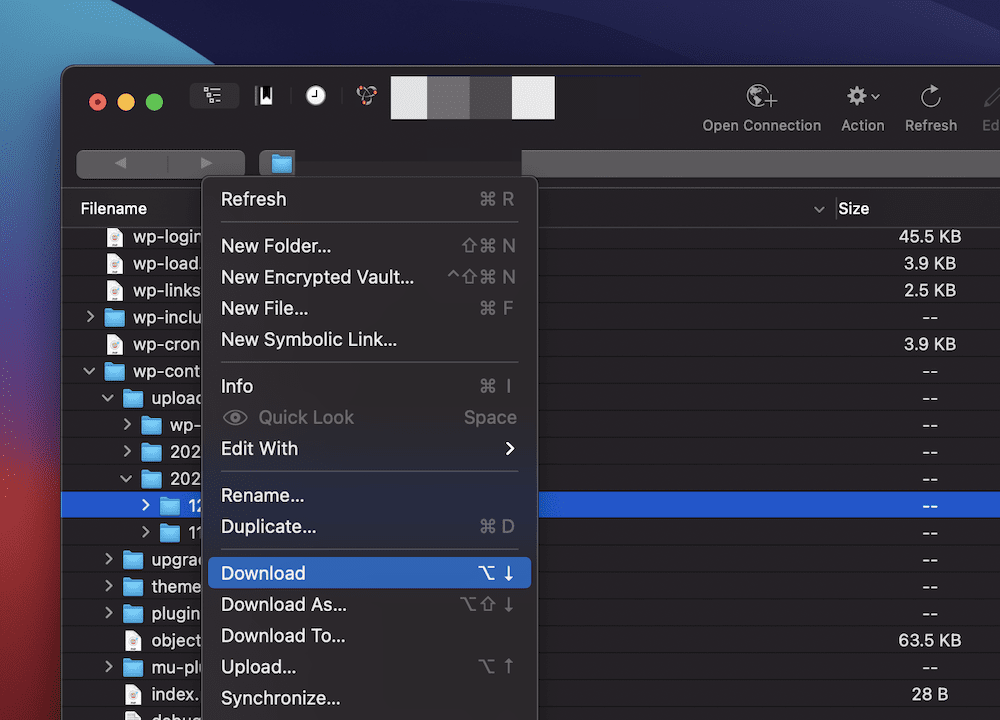Click the Open Connection globe icon

761,96
